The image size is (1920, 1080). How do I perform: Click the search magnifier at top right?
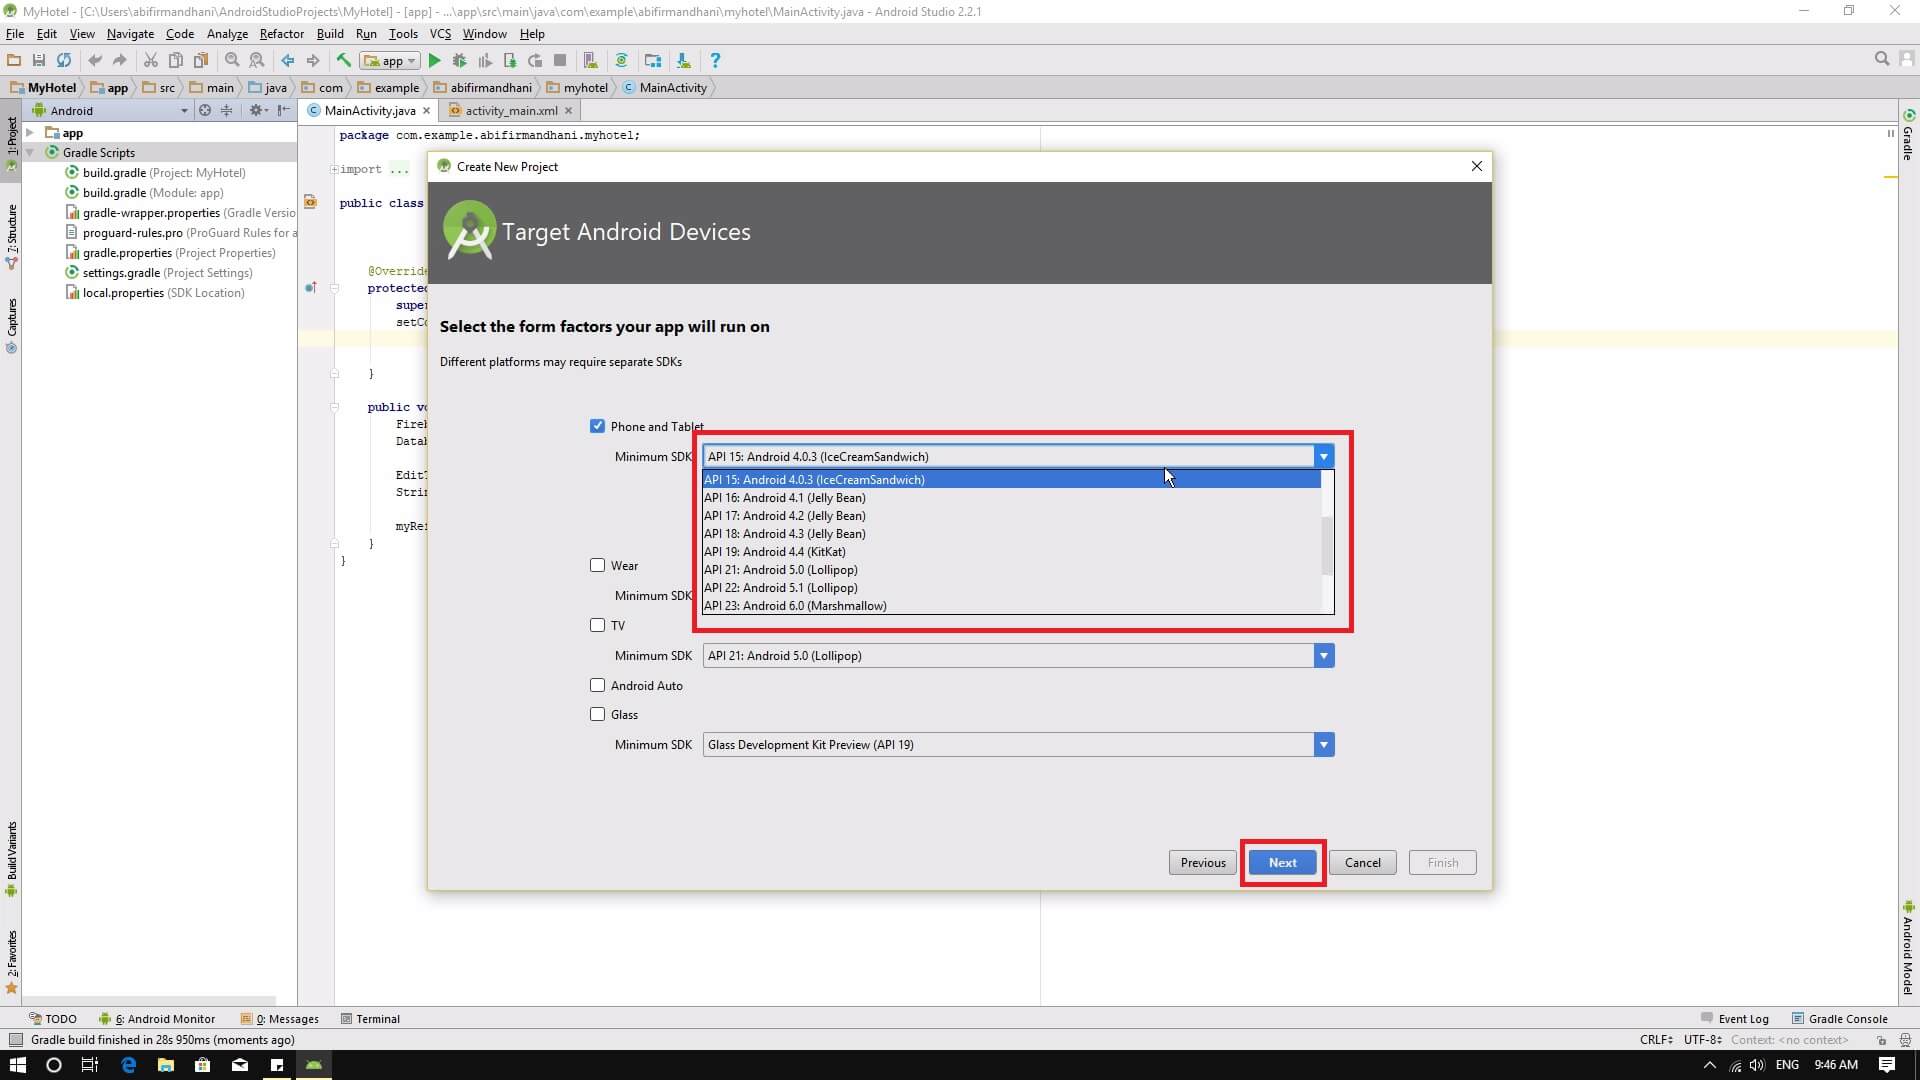(1881, 60)
